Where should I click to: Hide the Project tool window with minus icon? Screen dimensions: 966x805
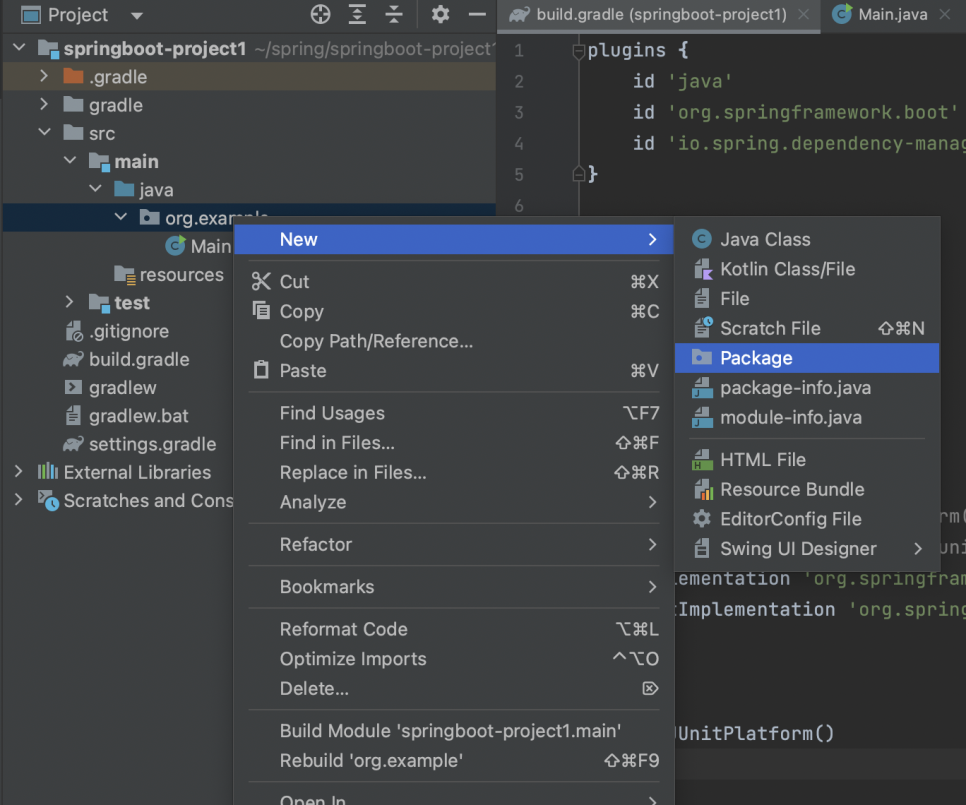point(477,14)
